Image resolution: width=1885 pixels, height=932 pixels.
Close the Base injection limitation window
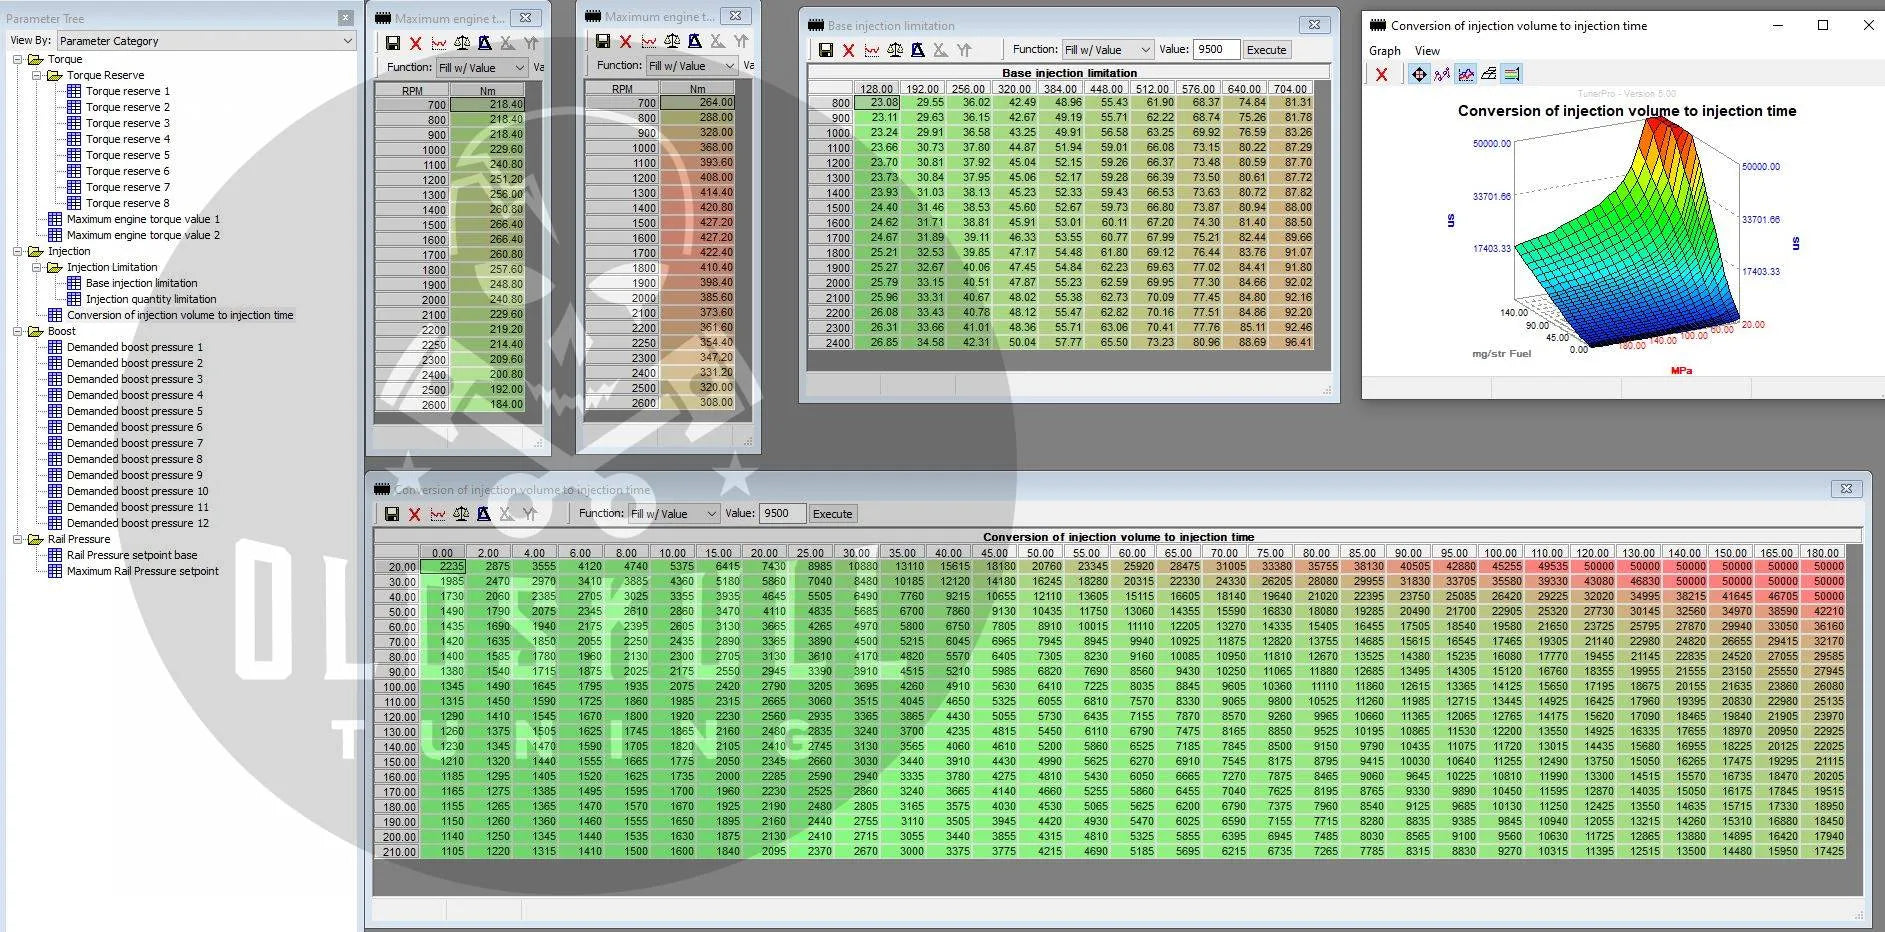click(x=1314, y=25)
